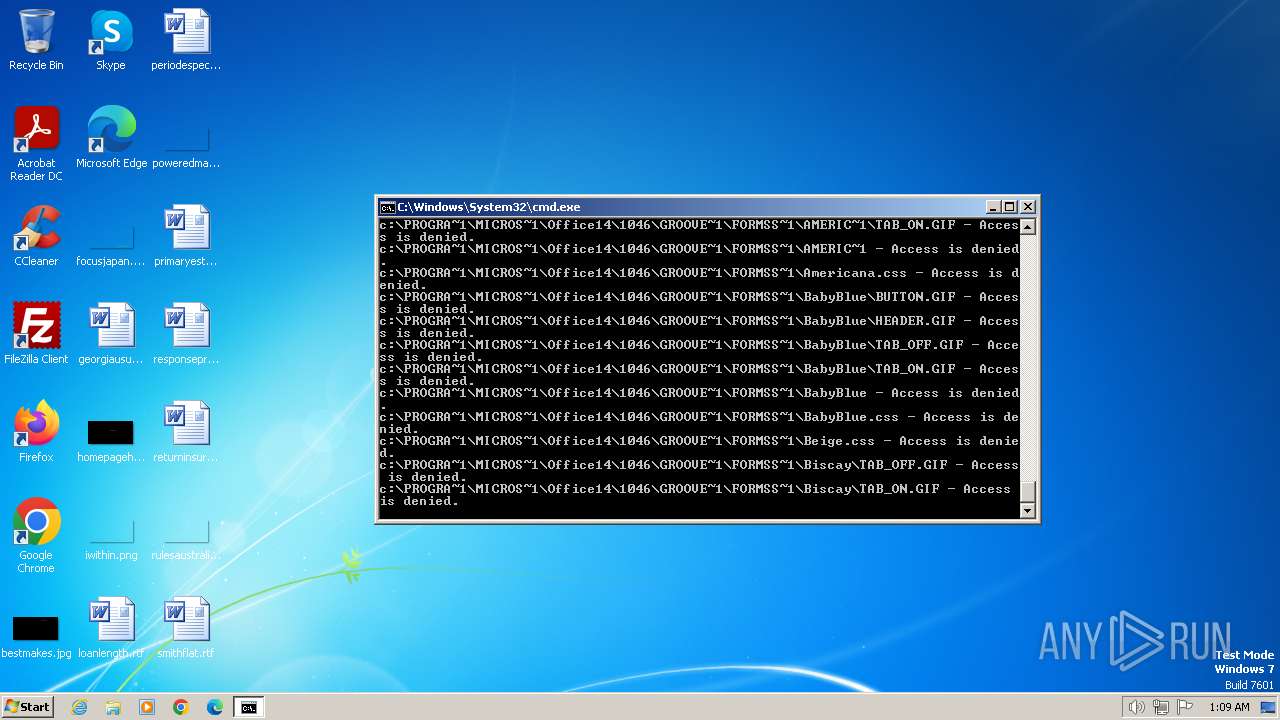Click the BabyBlue.css output line
This screenshot has height=720, width=1280.
(x=699, y=423)
